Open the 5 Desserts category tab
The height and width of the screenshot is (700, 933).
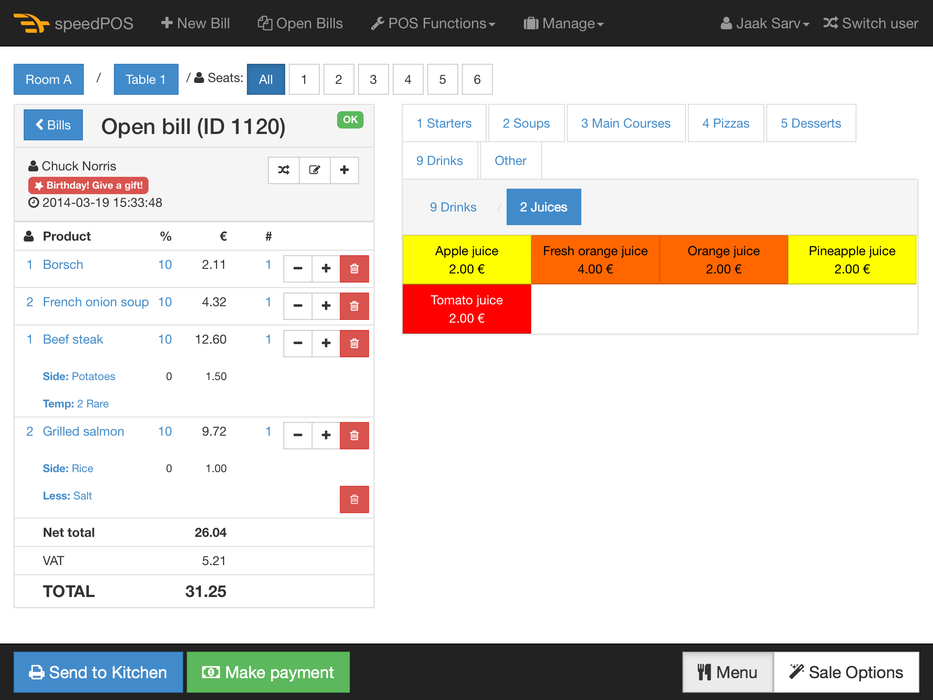tap(811, 123)
